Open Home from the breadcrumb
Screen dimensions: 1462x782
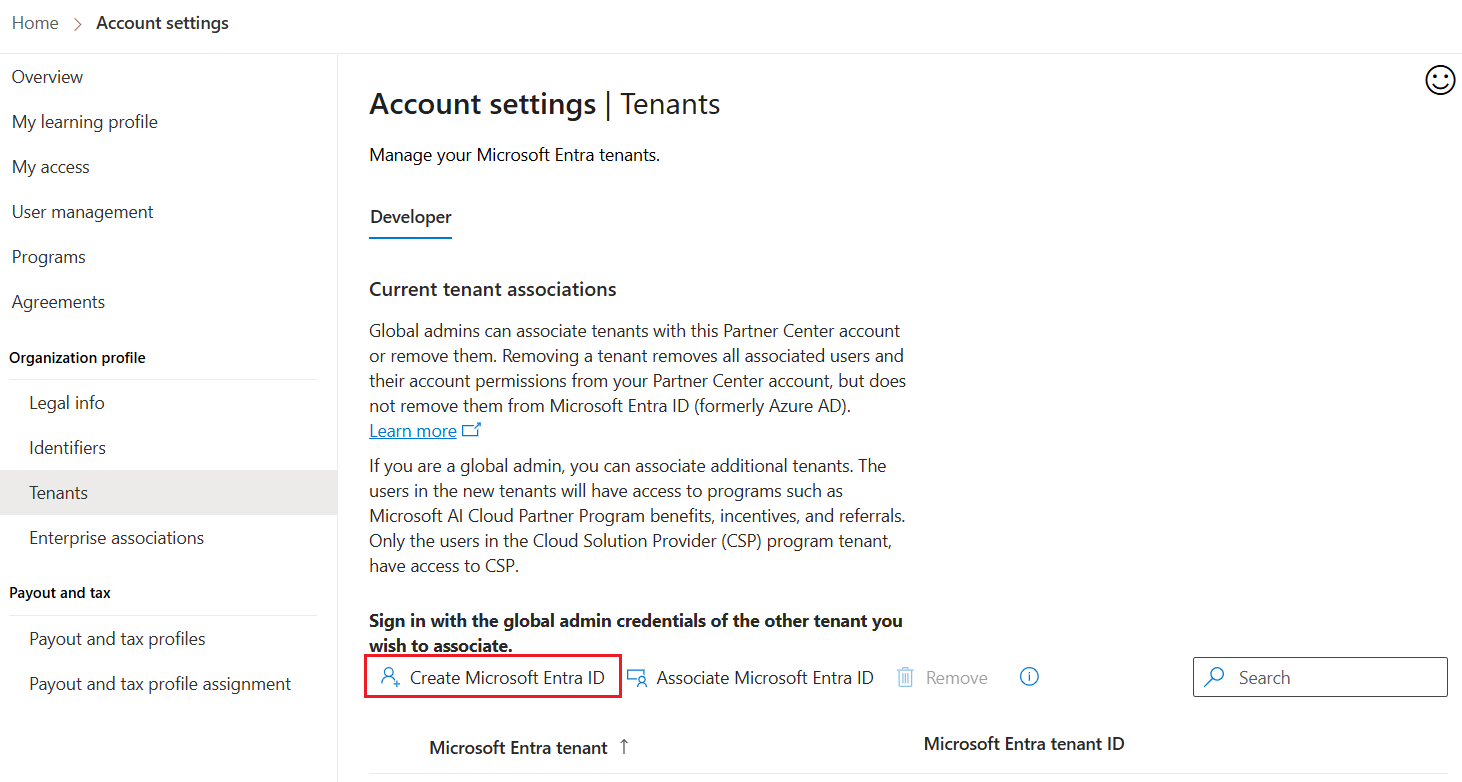pos(35,22)
